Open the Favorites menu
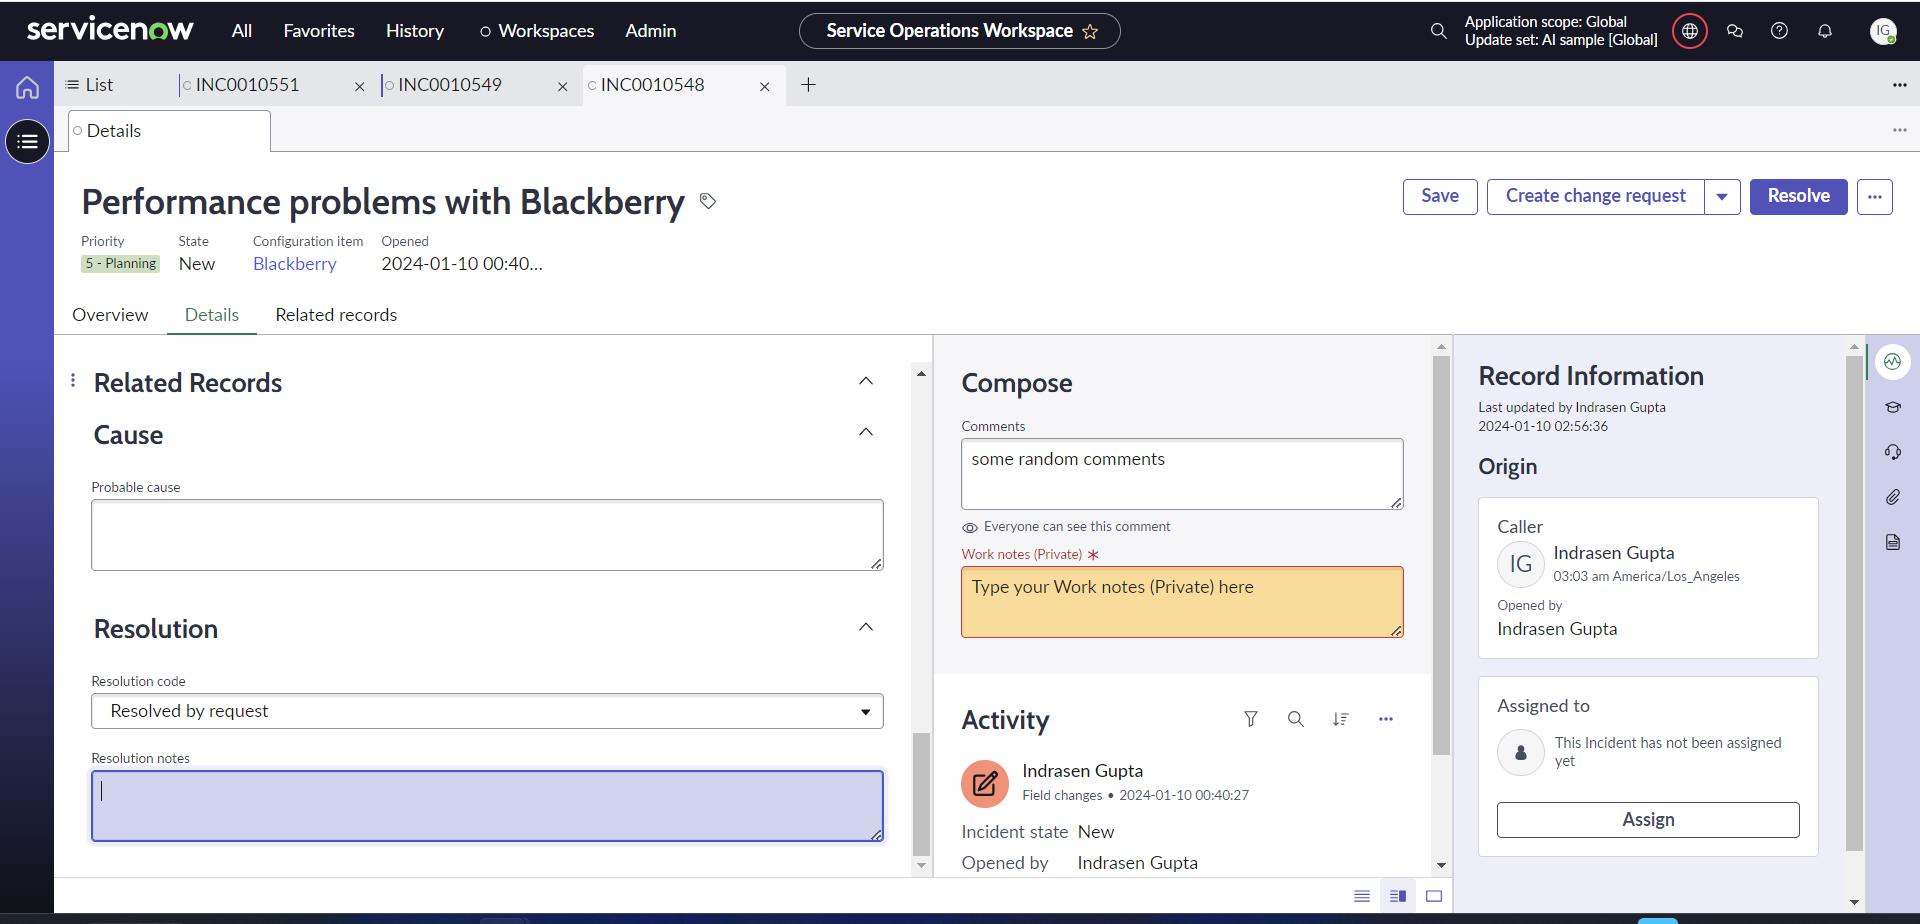This screenshot has height=924, width=1920. [x=319, y=31]
